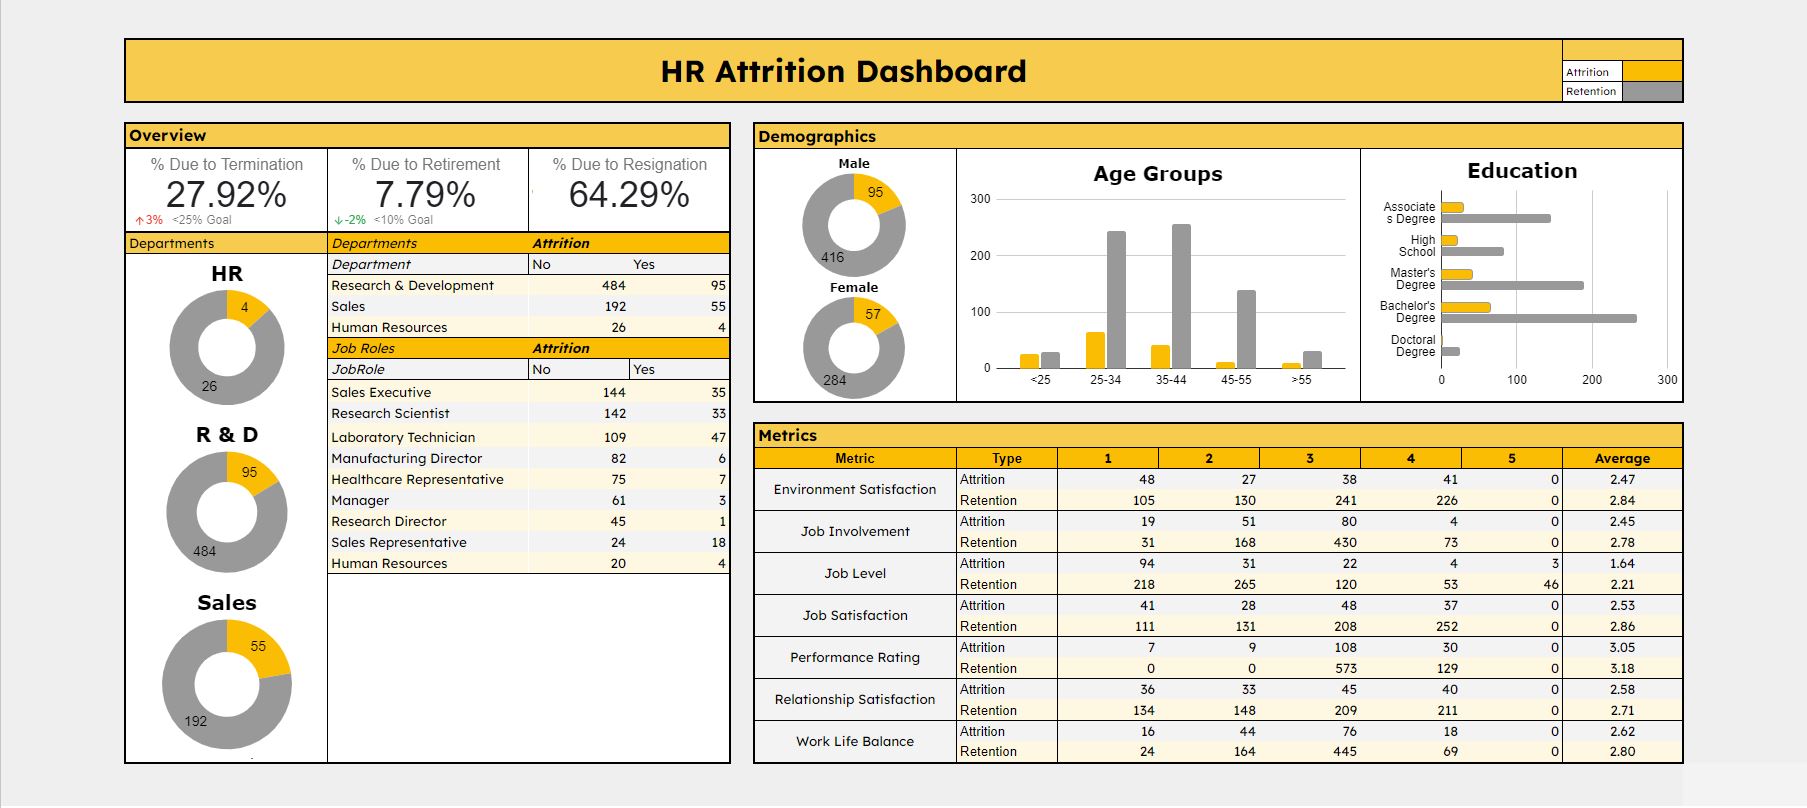1807x808 pixels.
Task: Click the Relationship Satisfaction metric cell
Action: pos(855,699)
